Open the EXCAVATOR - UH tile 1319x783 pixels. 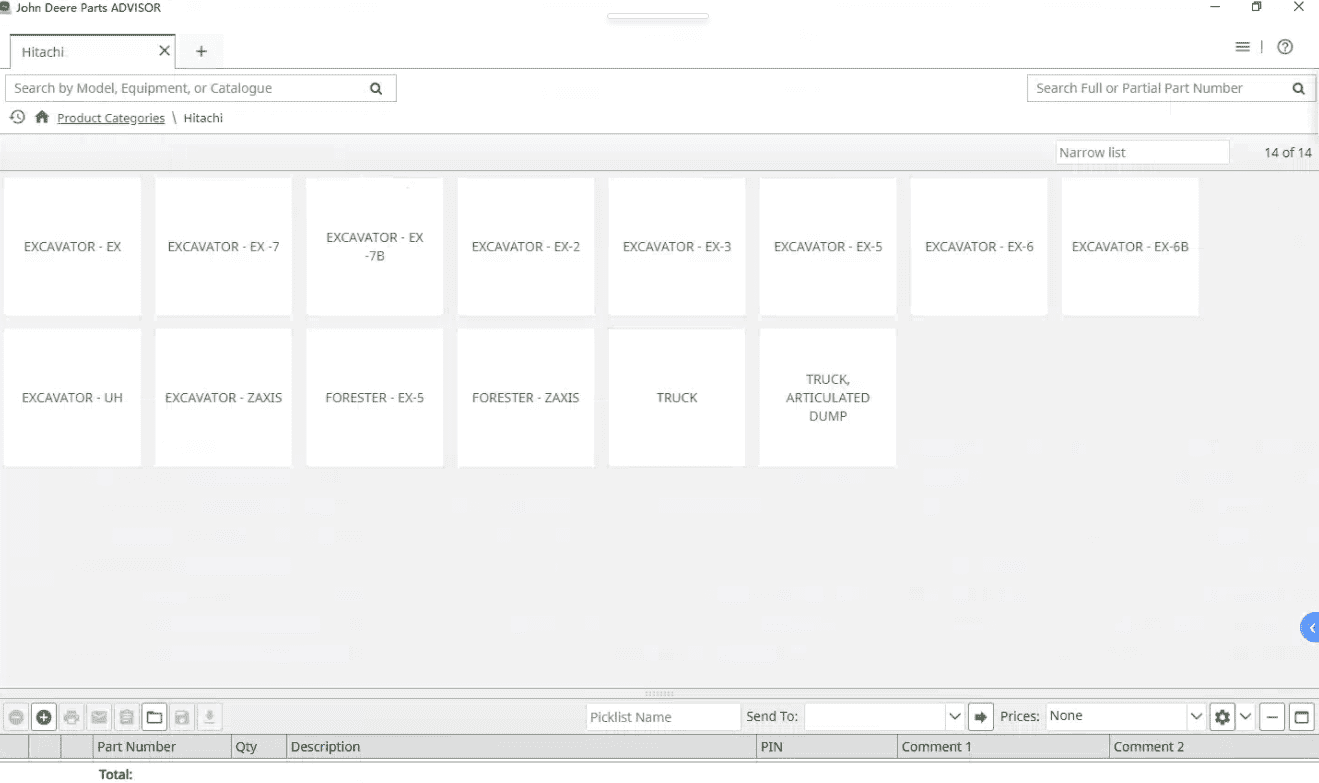click(x=72, y=397)
